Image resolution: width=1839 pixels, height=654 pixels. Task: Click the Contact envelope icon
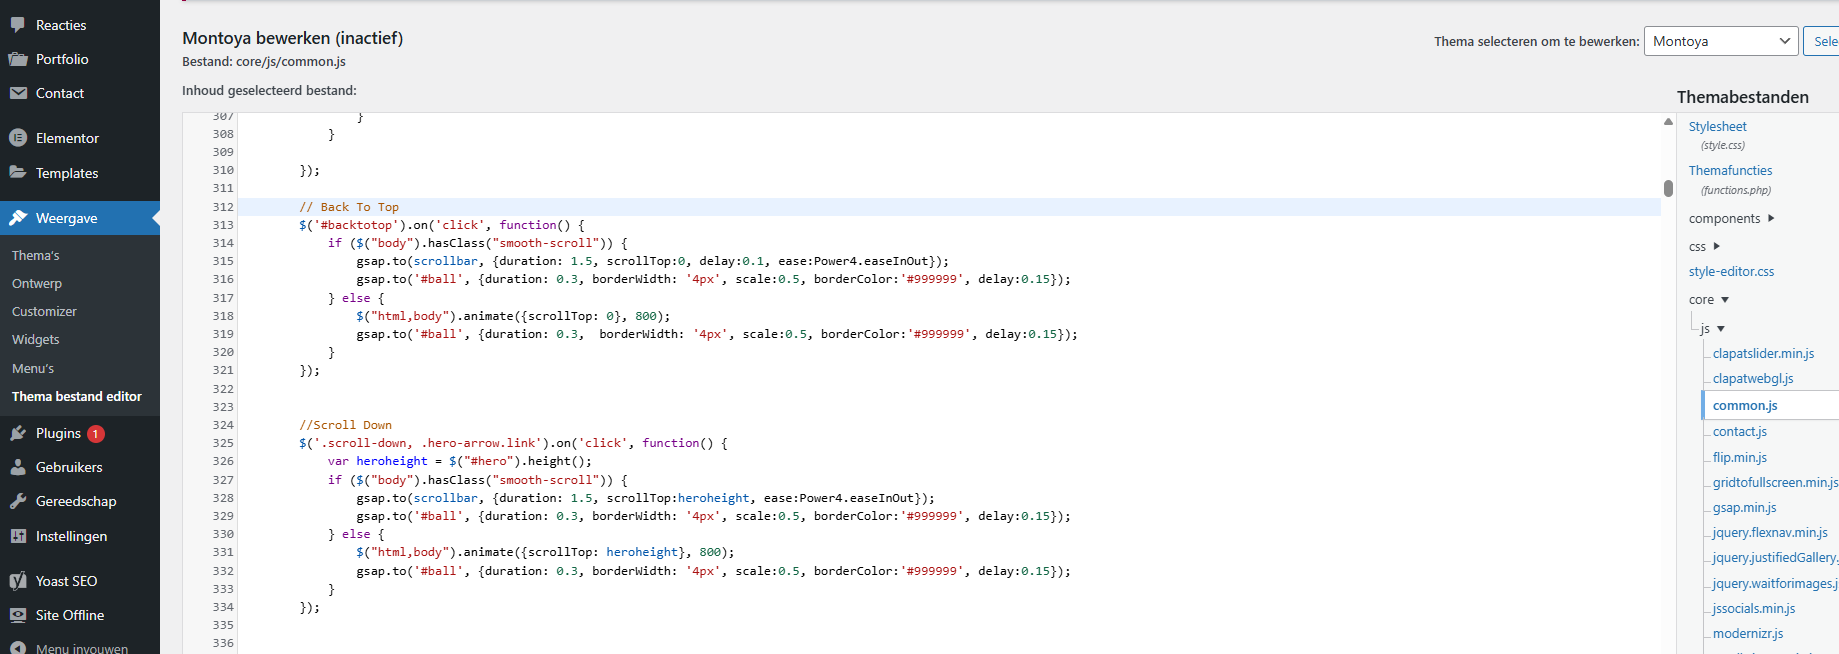pos(18,93)
